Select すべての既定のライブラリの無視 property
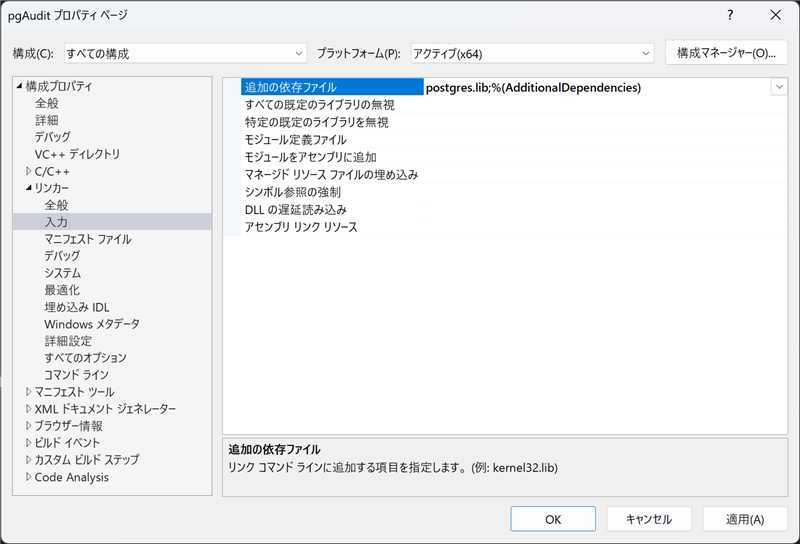Image resolution: width=800 pixels, height=544 pixels. (319, 105)
